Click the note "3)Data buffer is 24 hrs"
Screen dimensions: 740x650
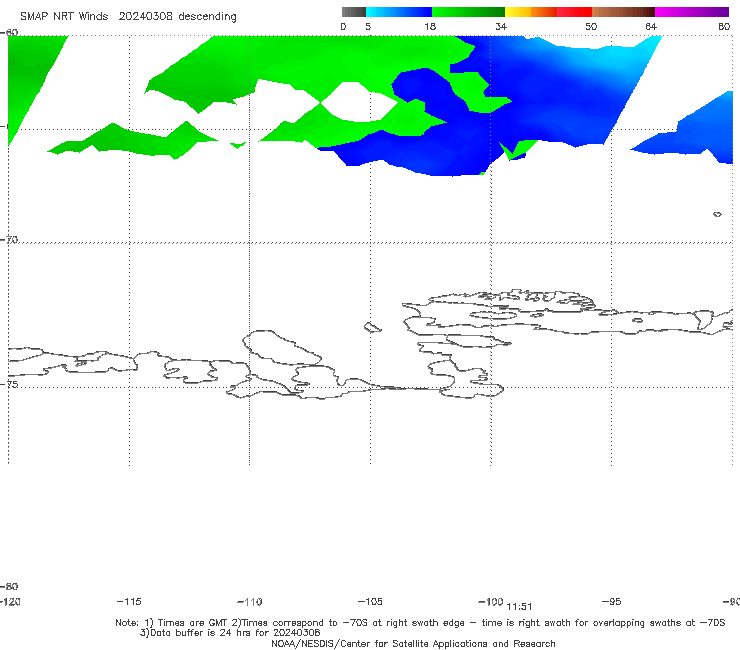click(x=230, y=633)
